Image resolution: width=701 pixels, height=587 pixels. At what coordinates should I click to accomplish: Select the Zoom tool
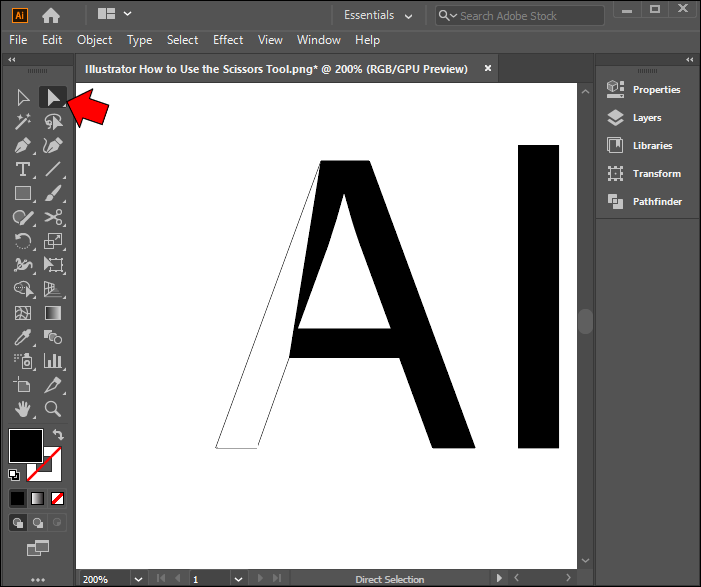pyautogui.click(x=53, y=409)
